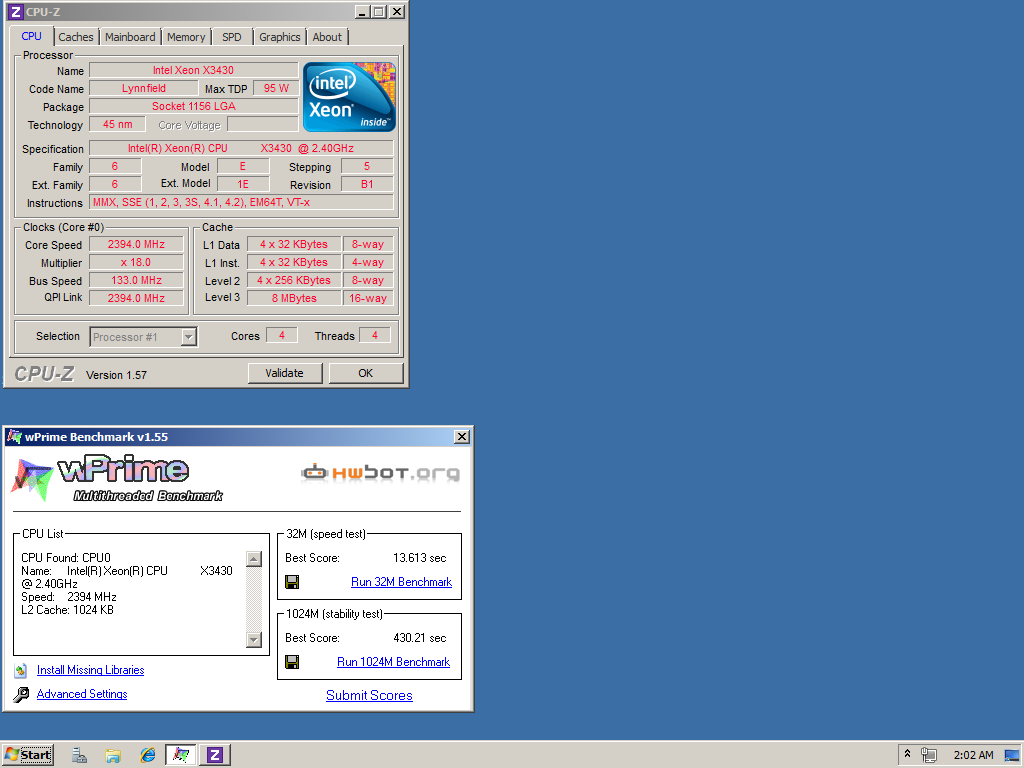Minimize the CPU-Z window
Image resolution: width=1024 pixels, height=768 pixels.
coord(362,12)
